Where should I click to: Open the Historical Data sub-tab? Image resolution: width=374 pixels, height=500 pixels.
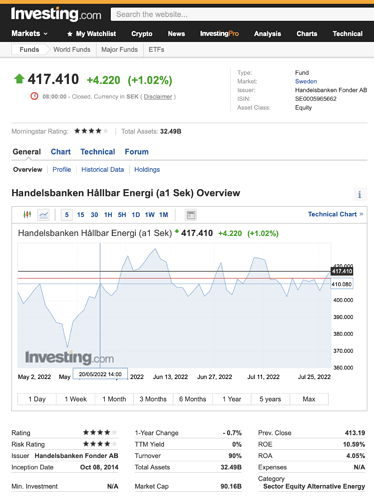(103, 170)
